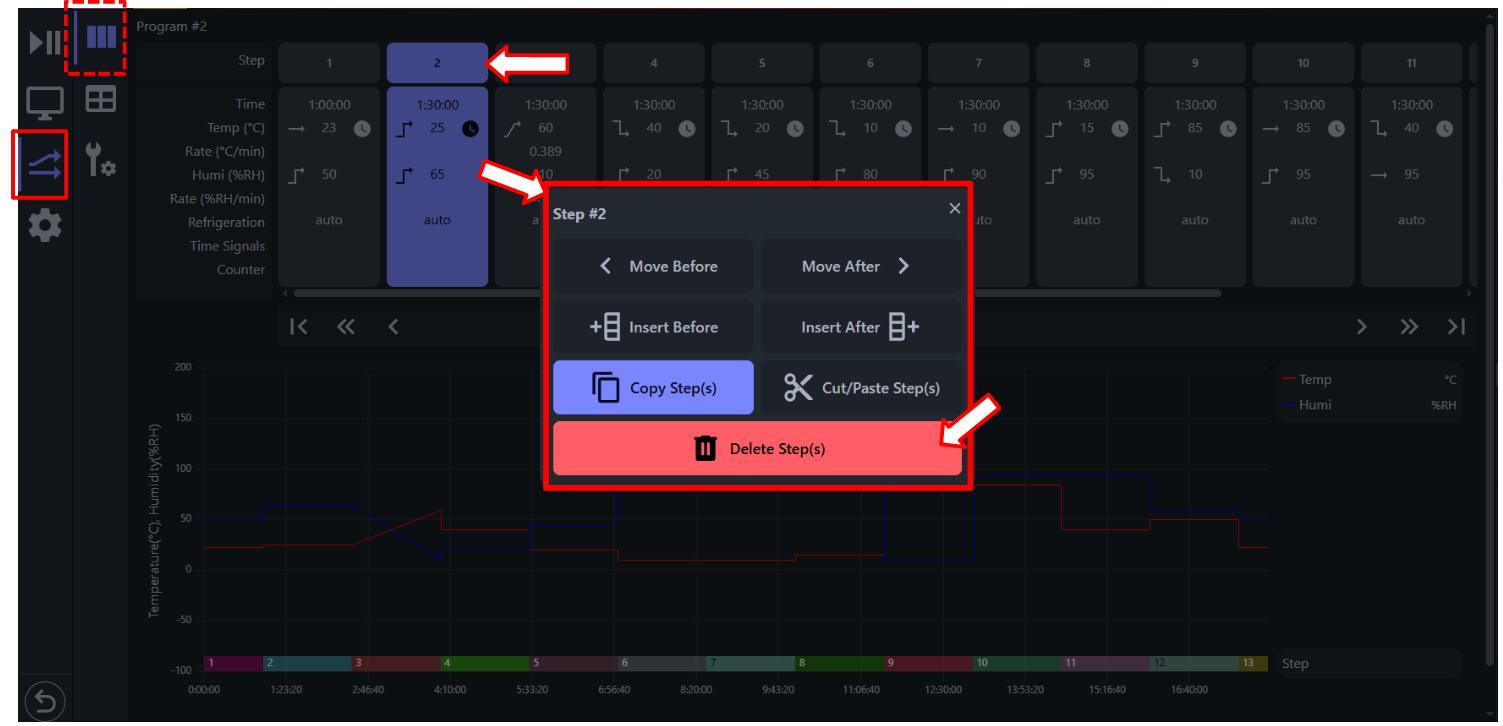Select step 5 header
This screenshot has height=726, width=1503.
(x=762, y=63)
